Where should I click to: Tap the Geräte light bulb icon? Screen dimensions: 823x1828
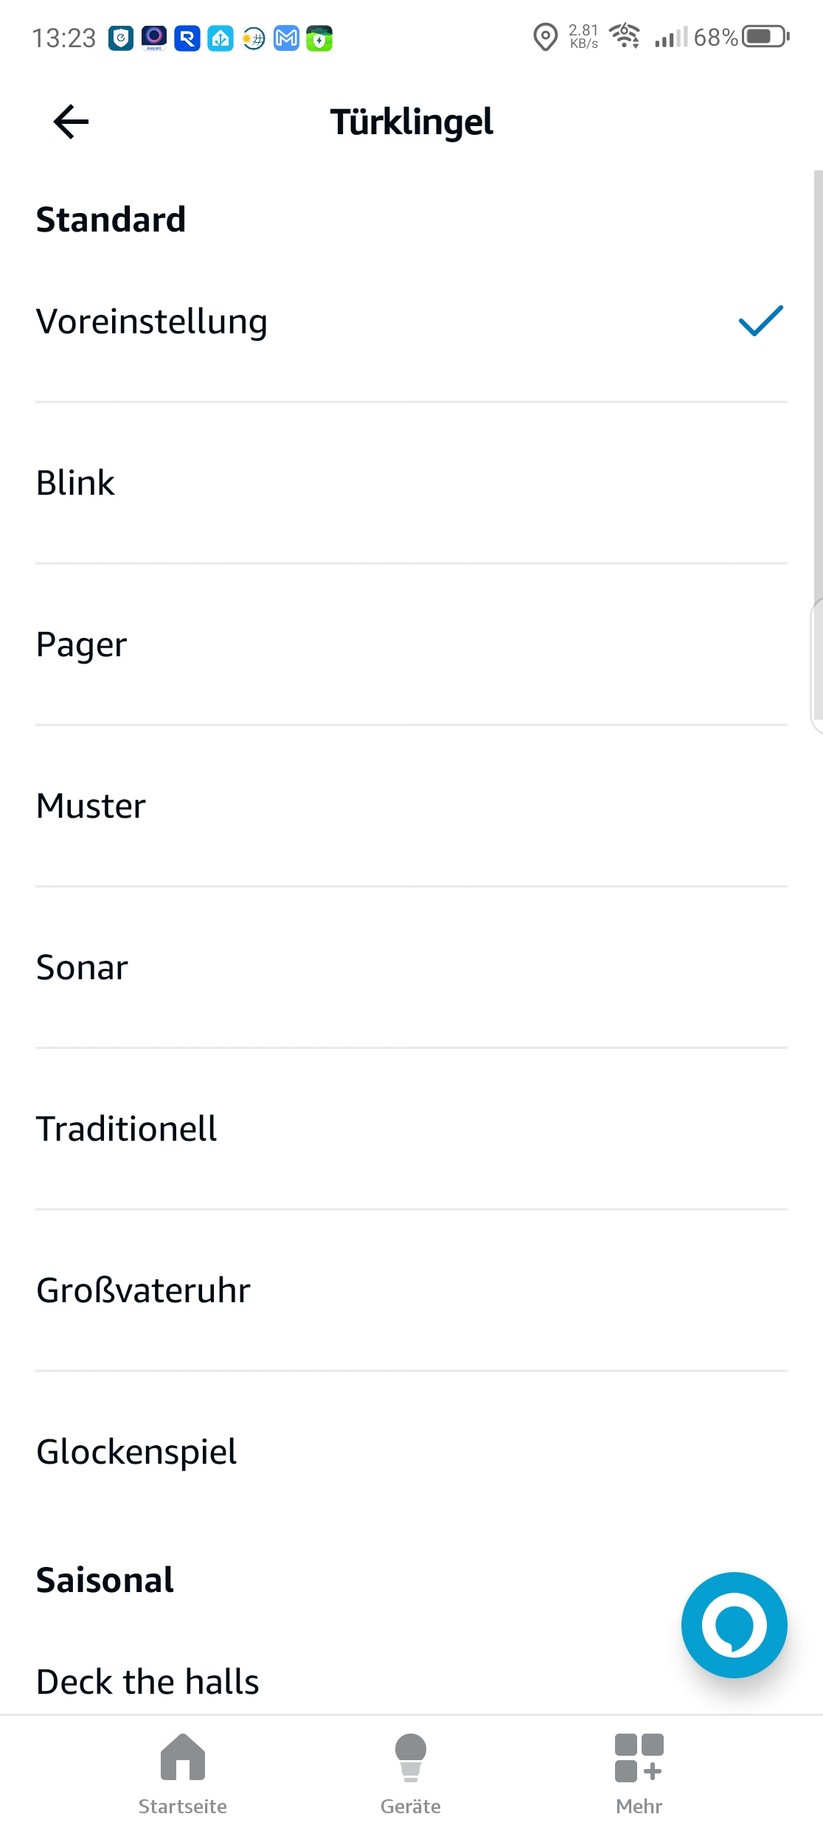click(410, 1757)
